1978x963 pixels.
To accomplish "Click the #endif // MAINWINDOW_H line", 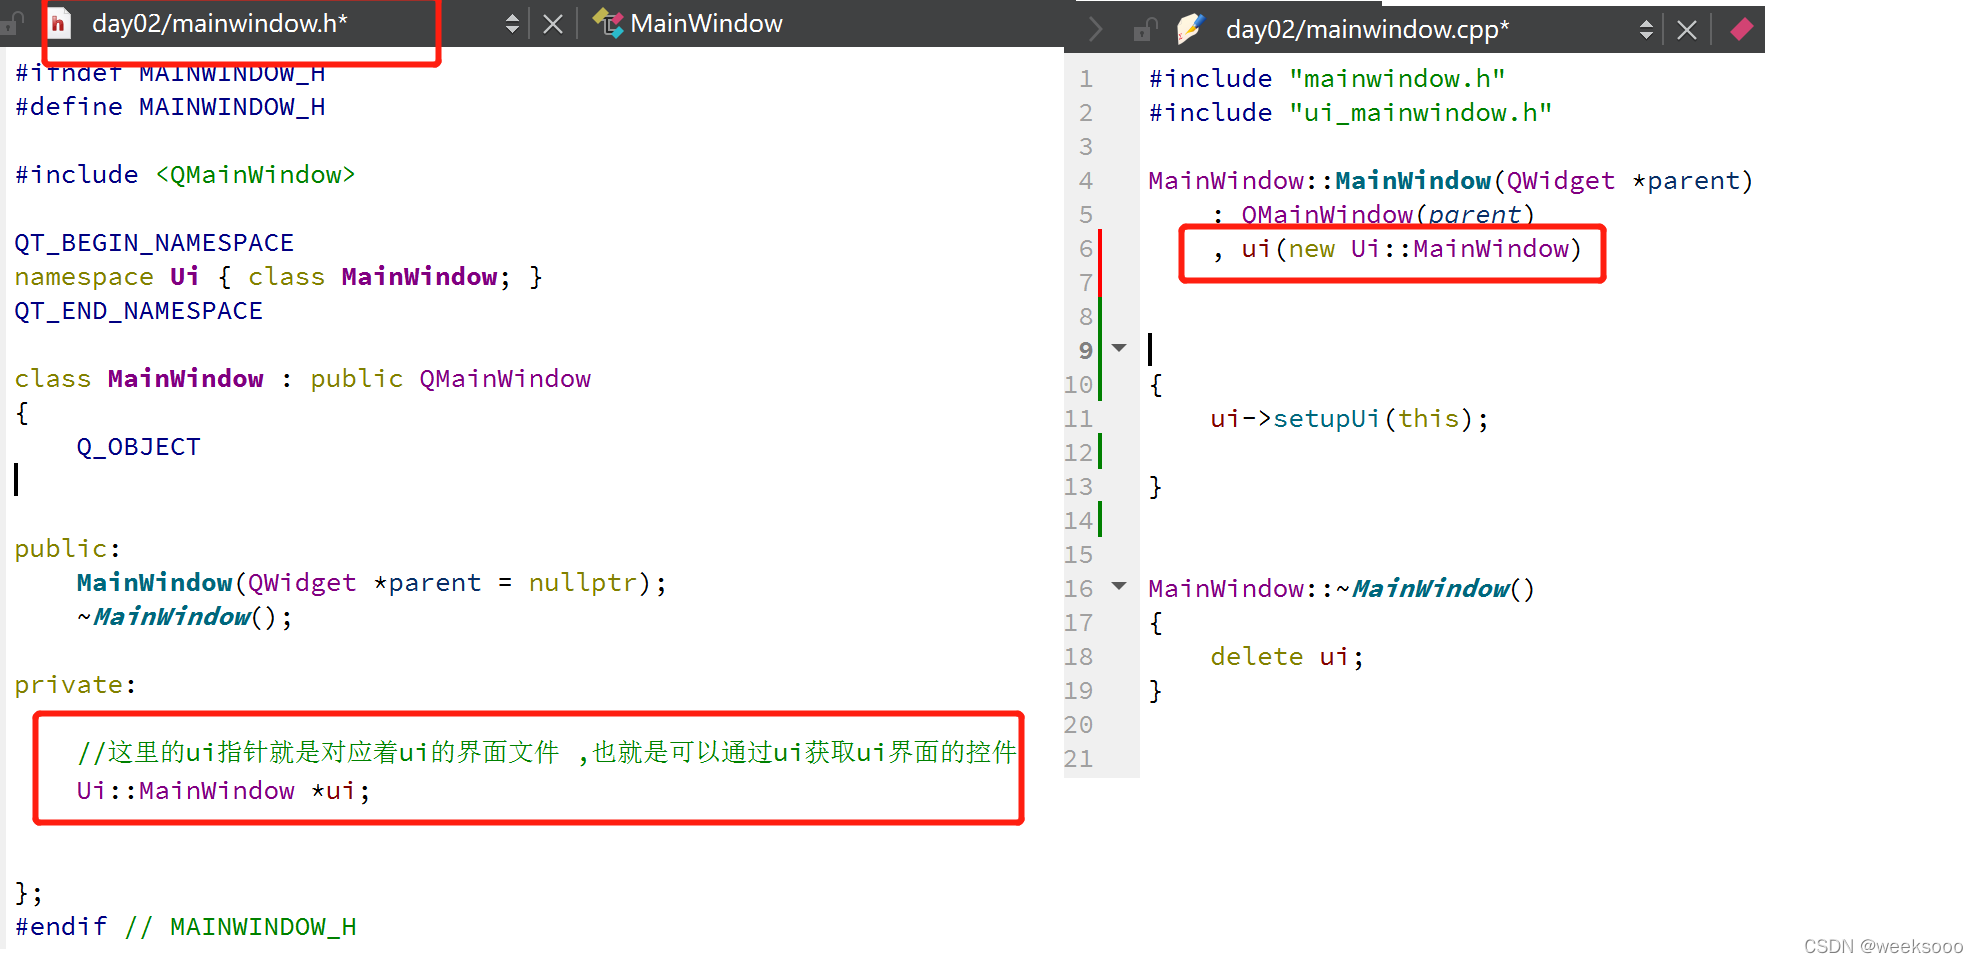I will pos(185,927).
